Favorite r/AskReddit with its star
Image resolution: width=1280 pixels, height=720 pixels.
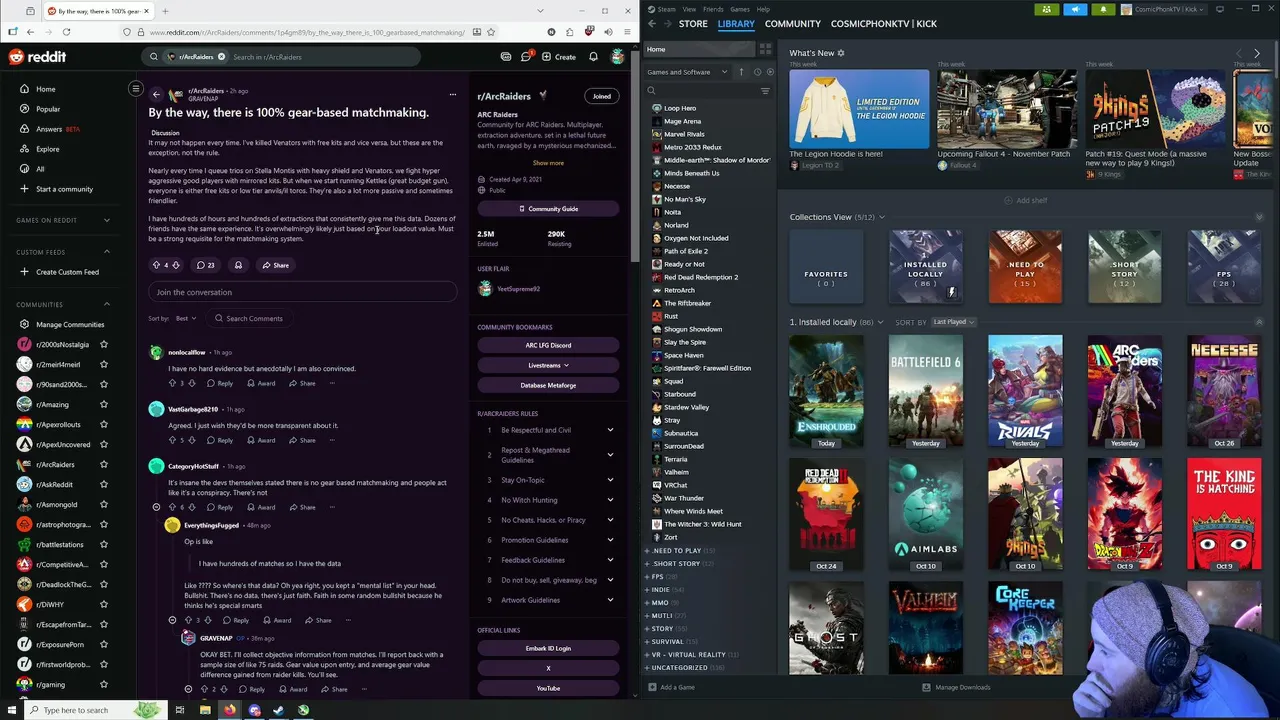[x=103, y=484]
